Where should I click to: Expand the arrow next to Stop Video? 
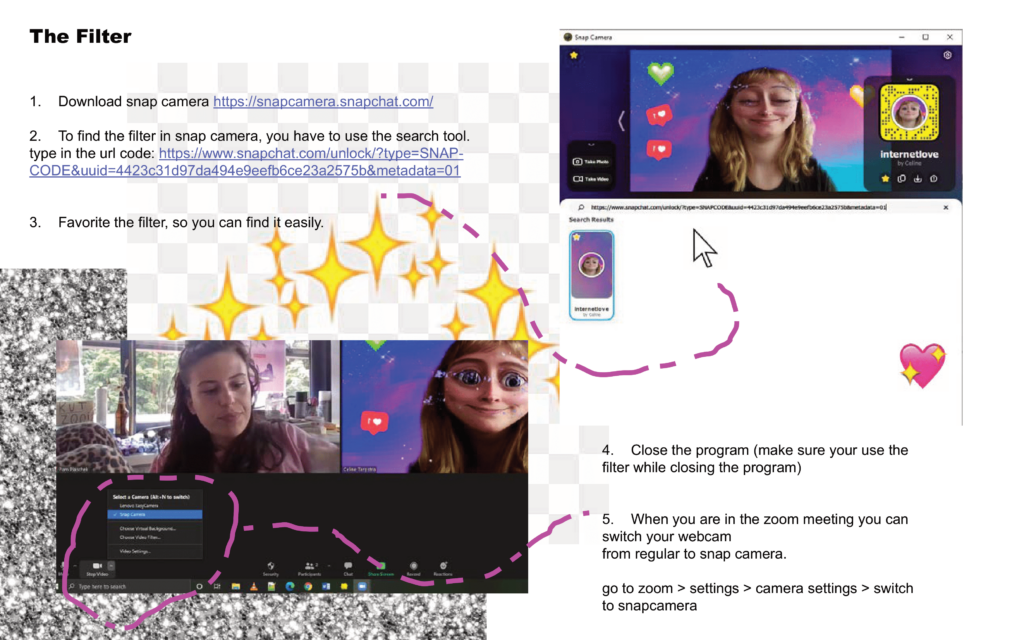(111, 566)
